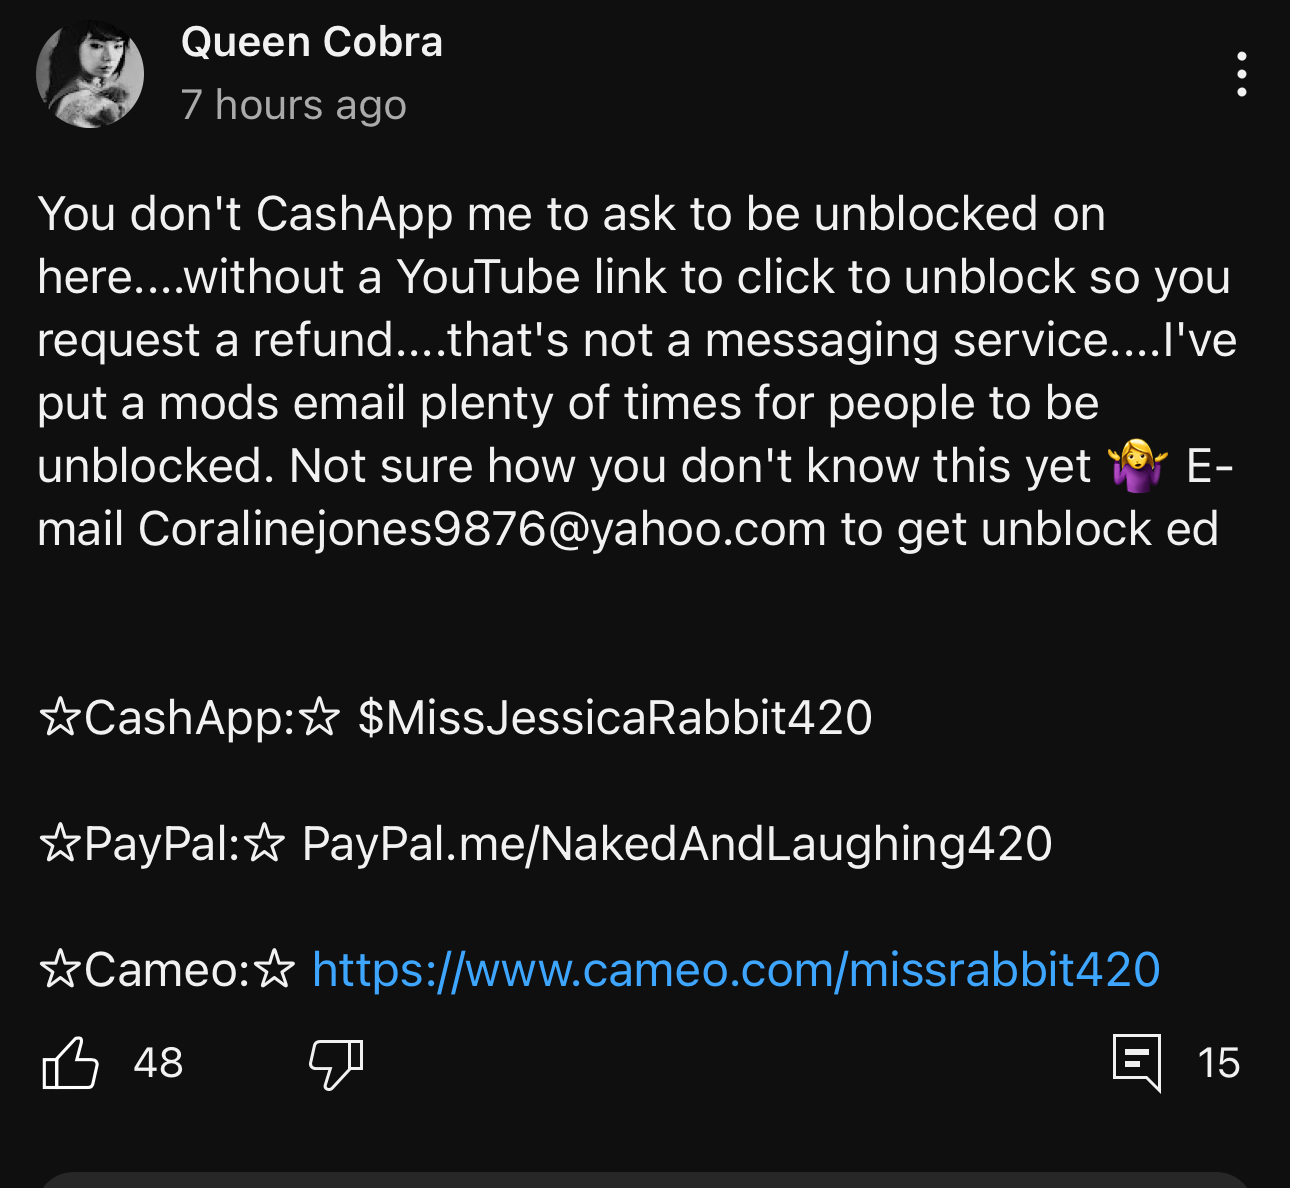Image resolution: width=1290 pixels, height=1188 pixels.
Task: Open the cameo.com/missrabbit420 link
Action: click(736, 970)
